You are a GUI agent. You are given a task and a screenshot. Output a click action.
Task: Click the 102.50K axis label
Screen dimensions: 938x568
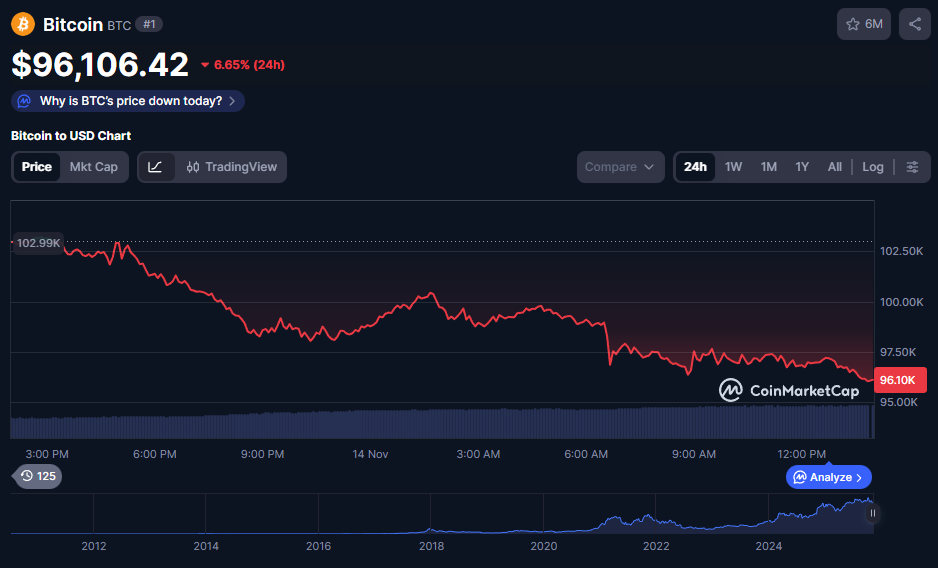pyautogui.click(x=901, y=251)
